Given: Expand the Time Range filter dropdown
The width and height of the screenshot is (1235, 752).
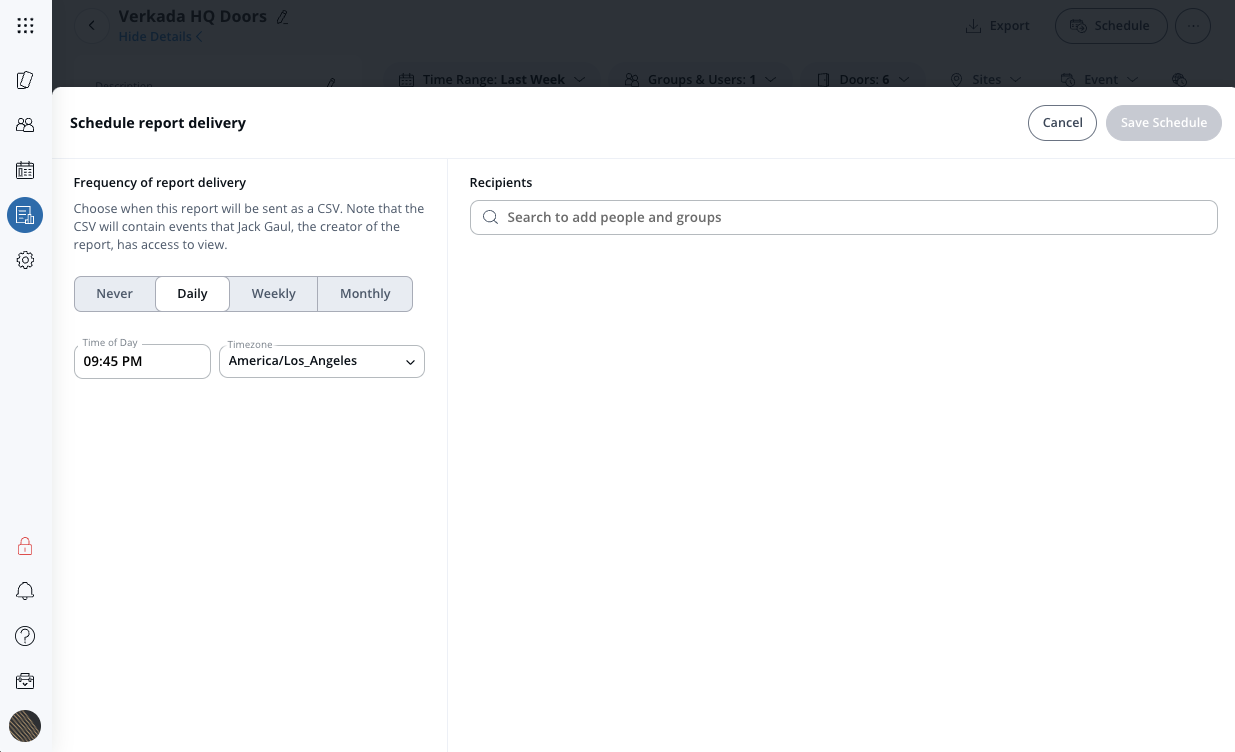Looking at the screenshot, I should click(492, 79).
